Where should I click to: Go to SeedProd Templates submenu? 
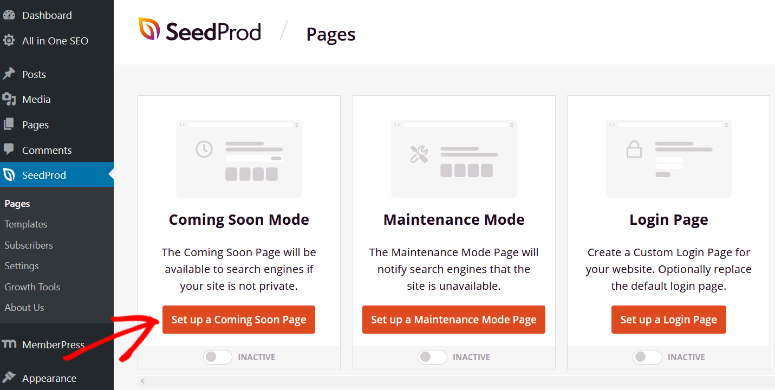coord(26,224)
